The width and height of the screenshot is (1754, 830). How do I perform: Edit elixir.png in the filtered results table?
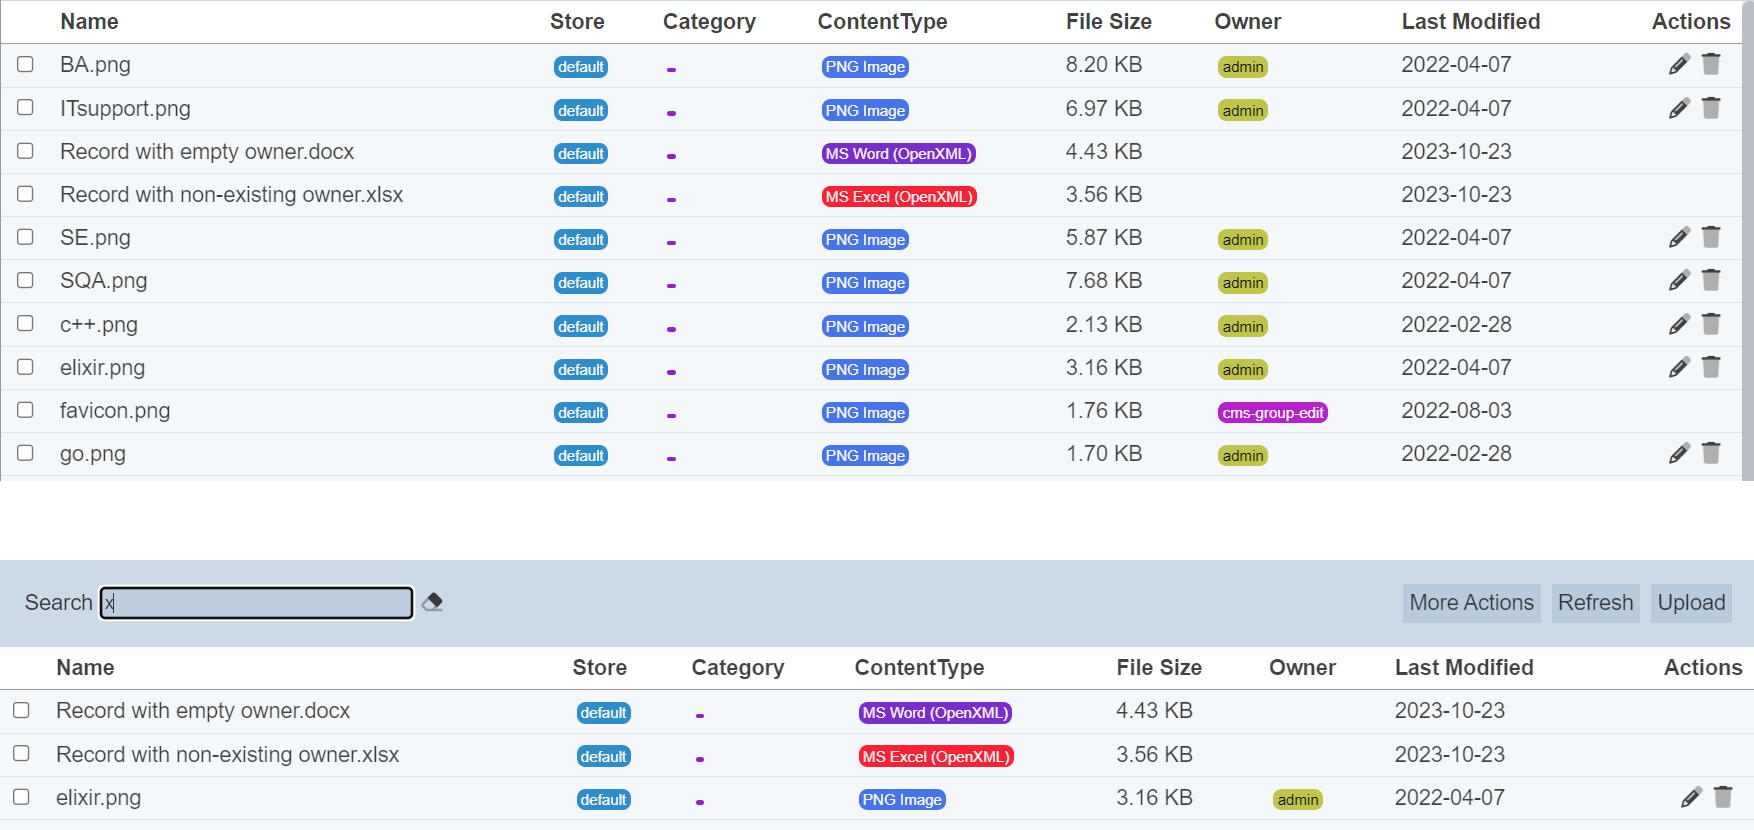tap(1691, 798)
